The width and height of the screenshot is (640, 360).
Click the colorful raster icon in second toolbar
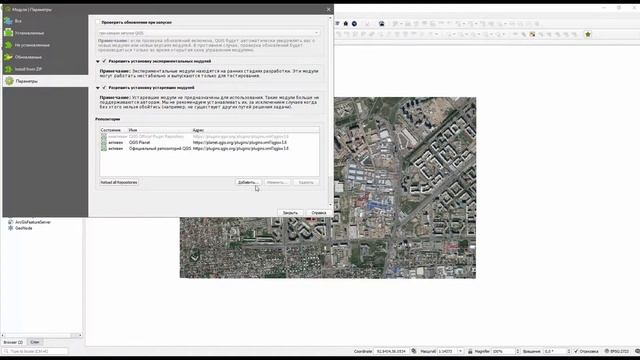click(x=532, y=35)
